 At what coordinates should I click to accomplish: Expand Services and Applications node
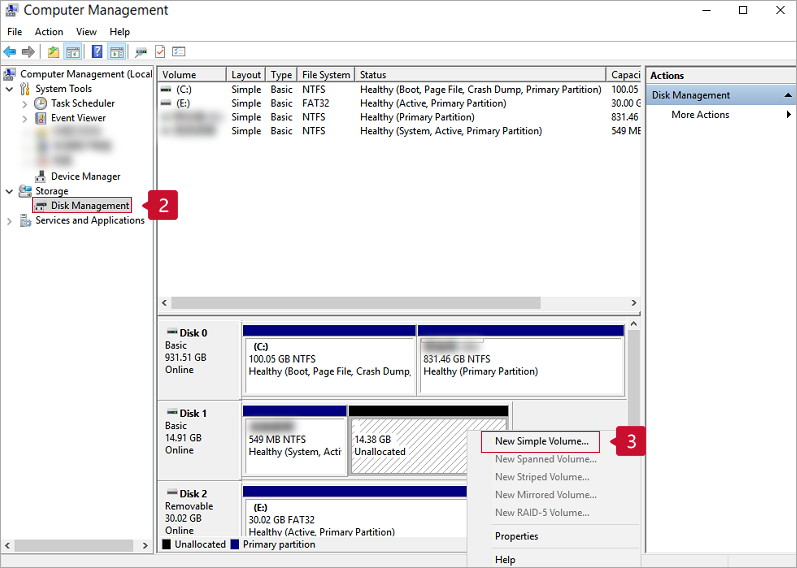tap(10, 221)
